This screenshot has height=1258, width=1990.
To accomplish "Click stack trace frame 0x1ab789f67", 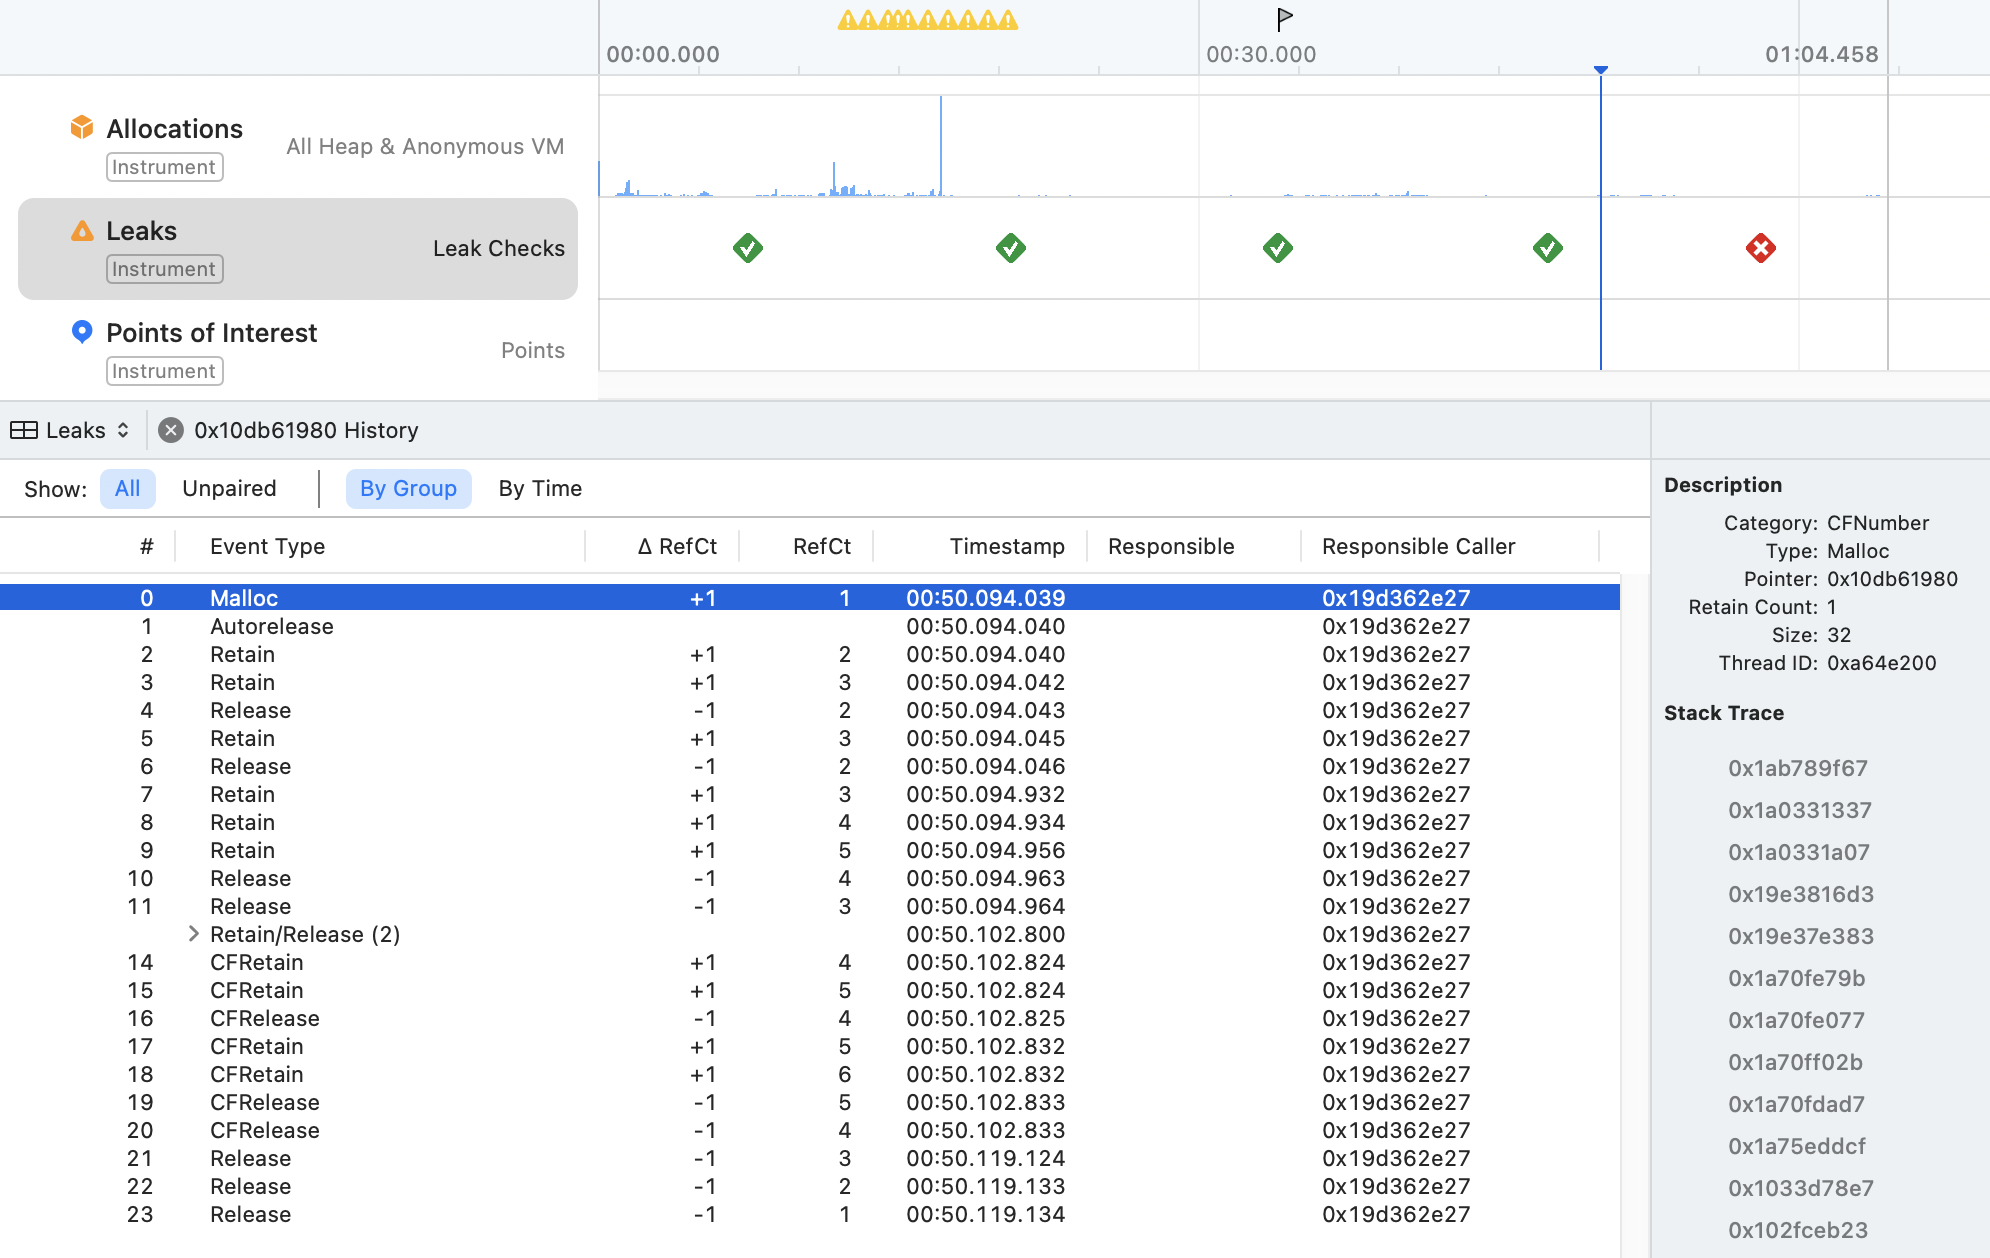I will tap(1797, 768).
